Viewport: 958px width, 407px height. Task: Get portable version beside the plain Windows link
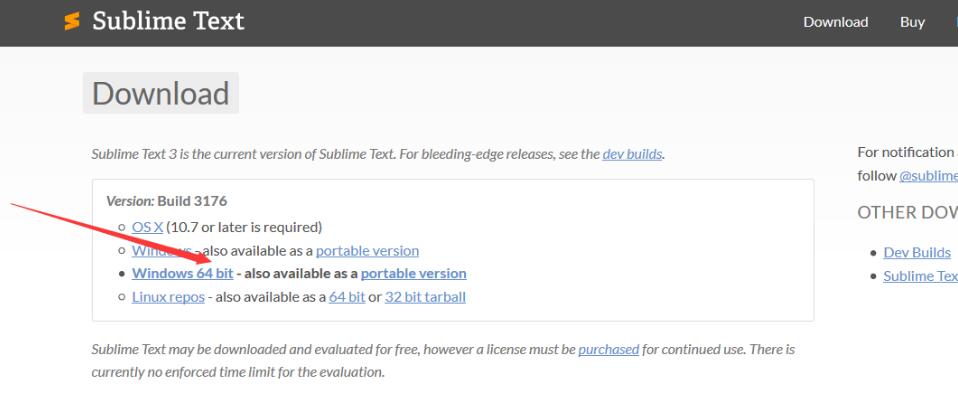(367, 250)
